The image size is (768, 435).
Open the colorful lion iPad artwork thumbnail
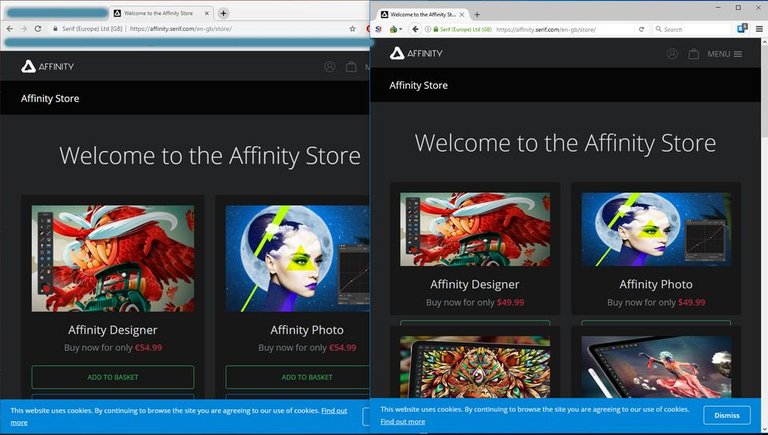(475, 367)
